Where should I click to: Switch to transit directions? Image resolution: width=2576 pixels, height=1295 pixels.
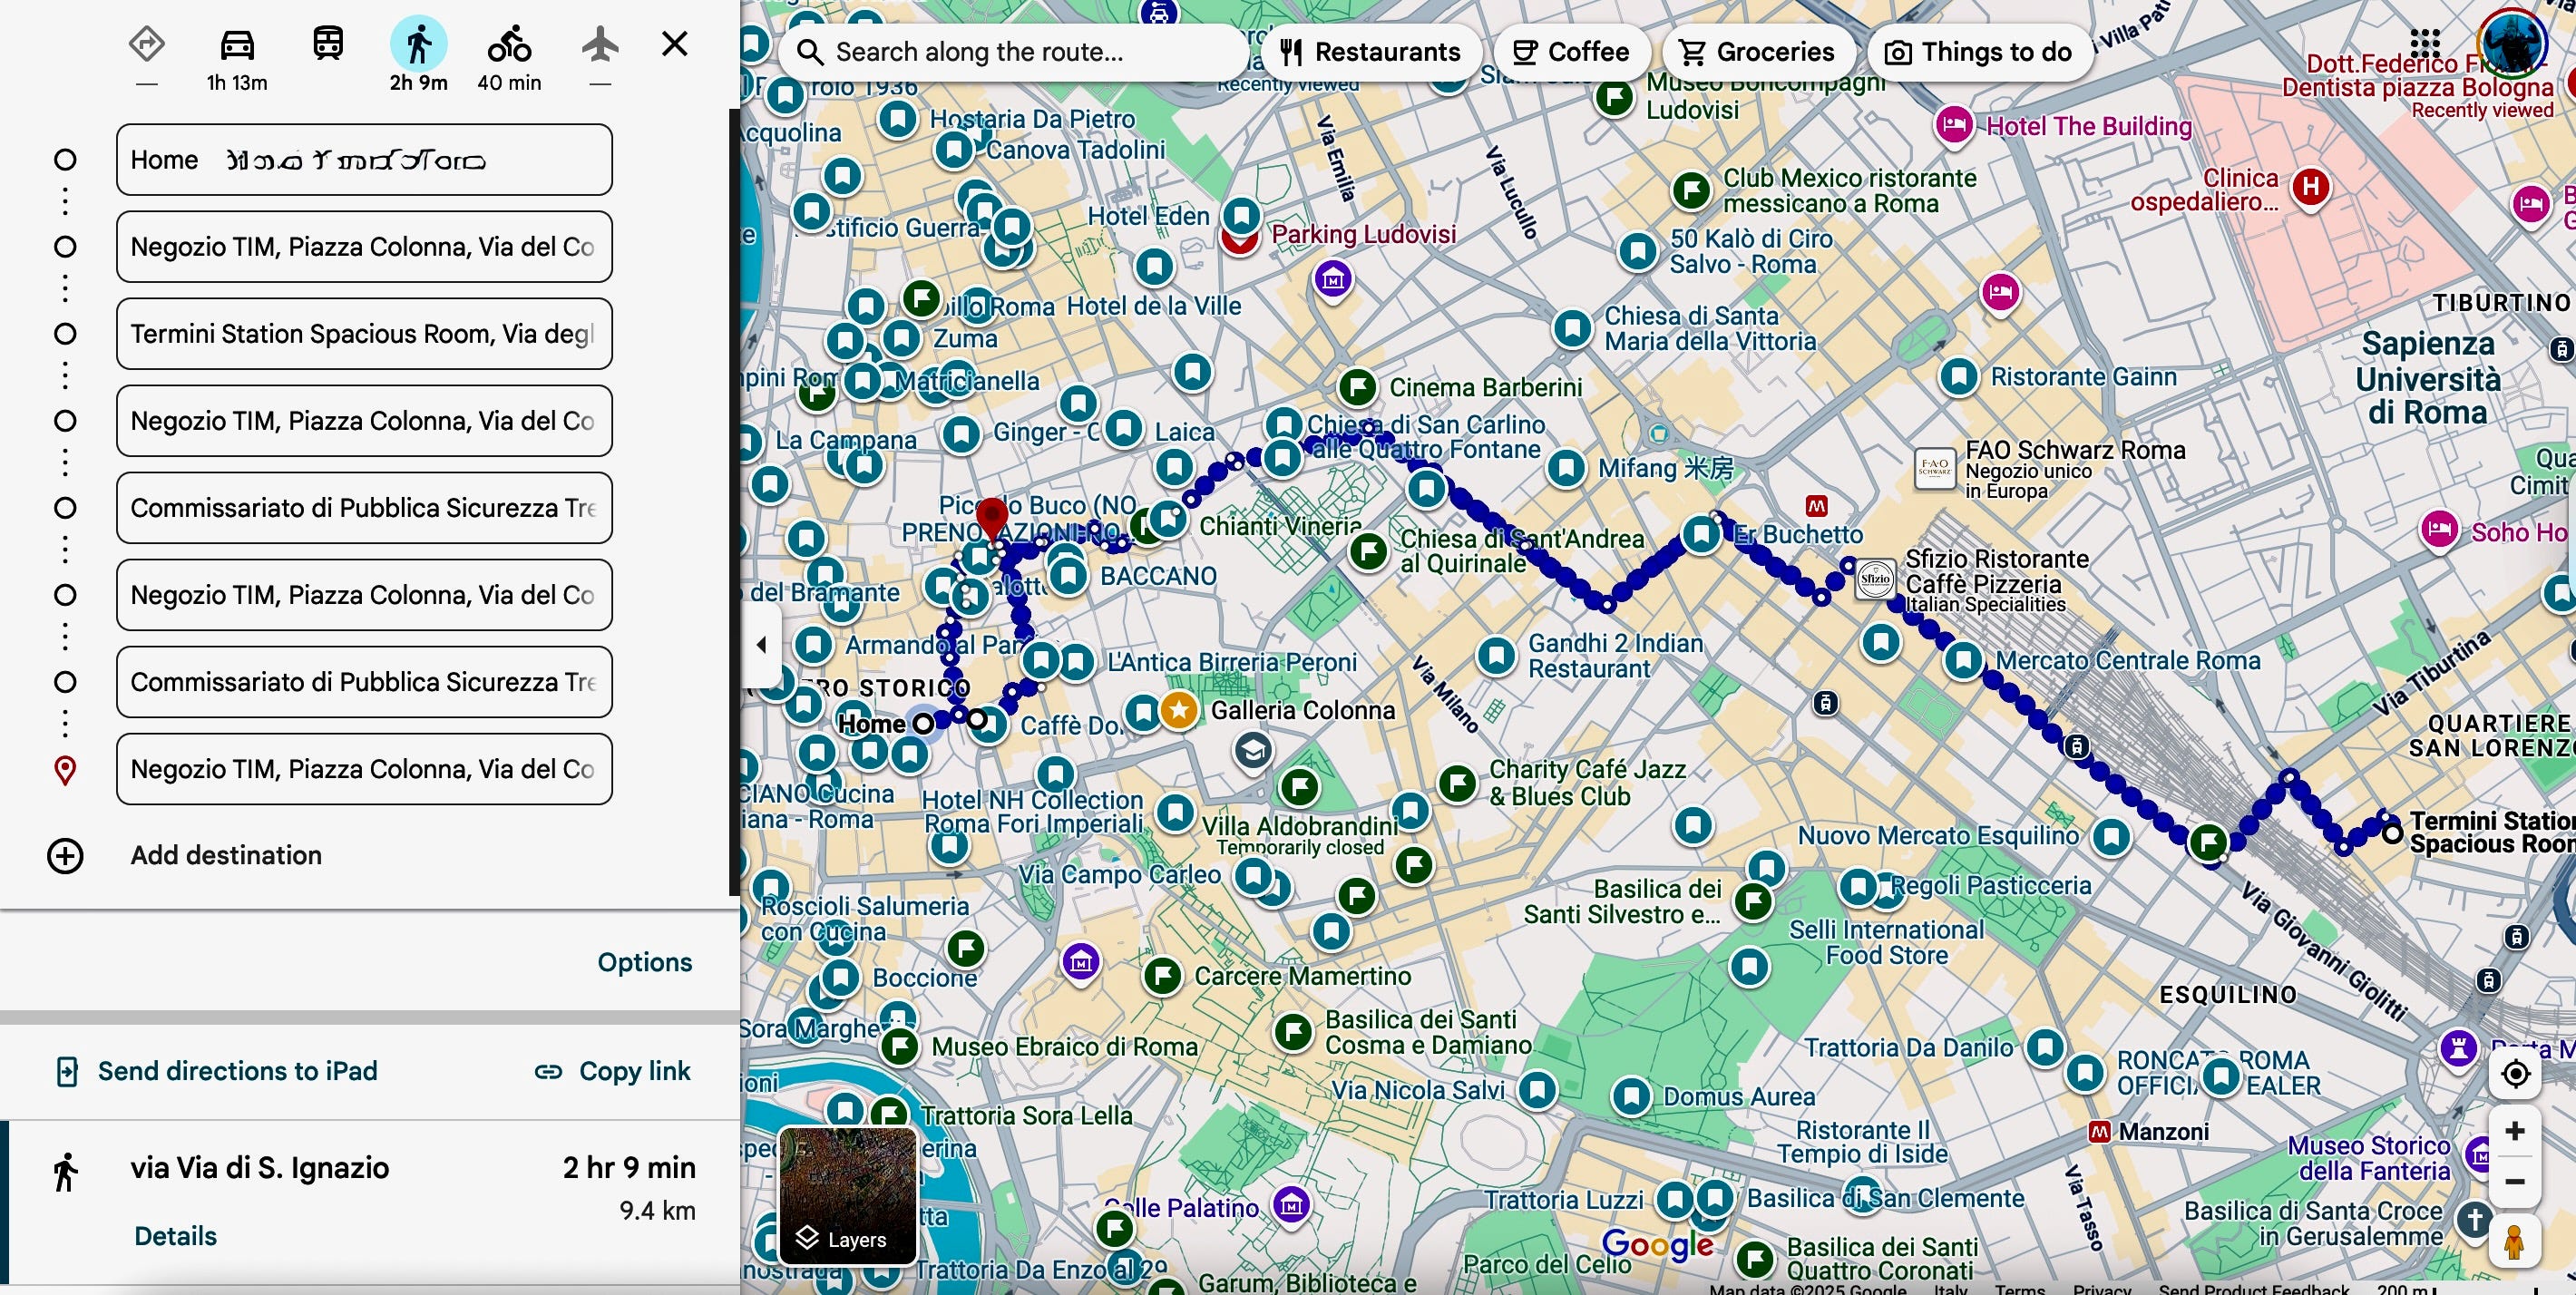[x=328, y=44]
